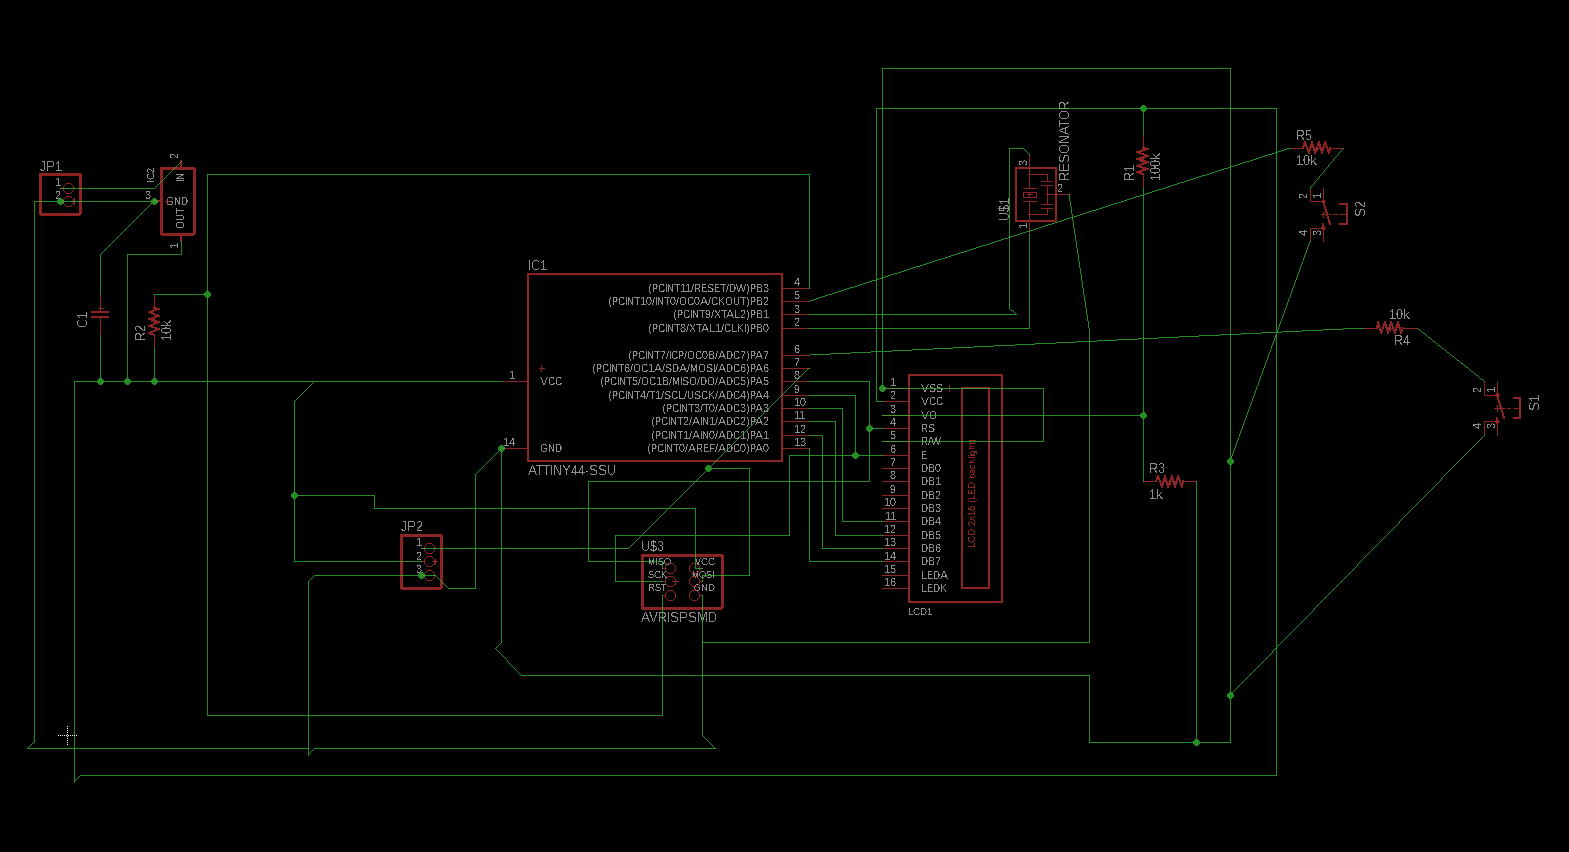Click the ATTINY44-SSU part name label
The image size is (1569, 852).
[x=572, y=470]
